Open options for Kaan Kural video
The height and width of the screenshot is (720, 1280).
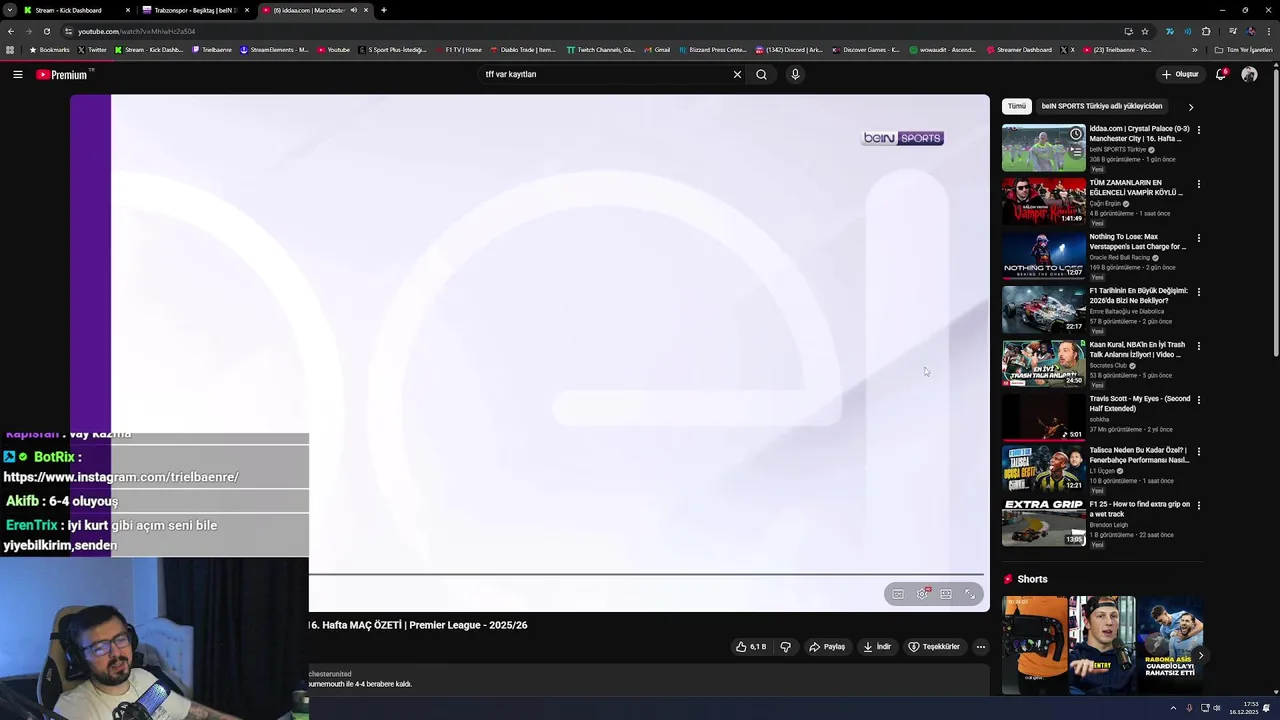[1198, 346]
